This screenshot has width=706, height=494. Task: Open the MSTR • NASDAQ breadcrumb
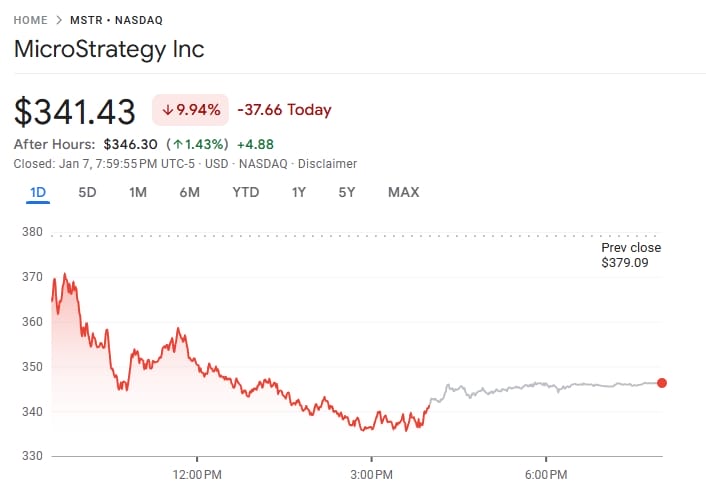click(116, 20)
